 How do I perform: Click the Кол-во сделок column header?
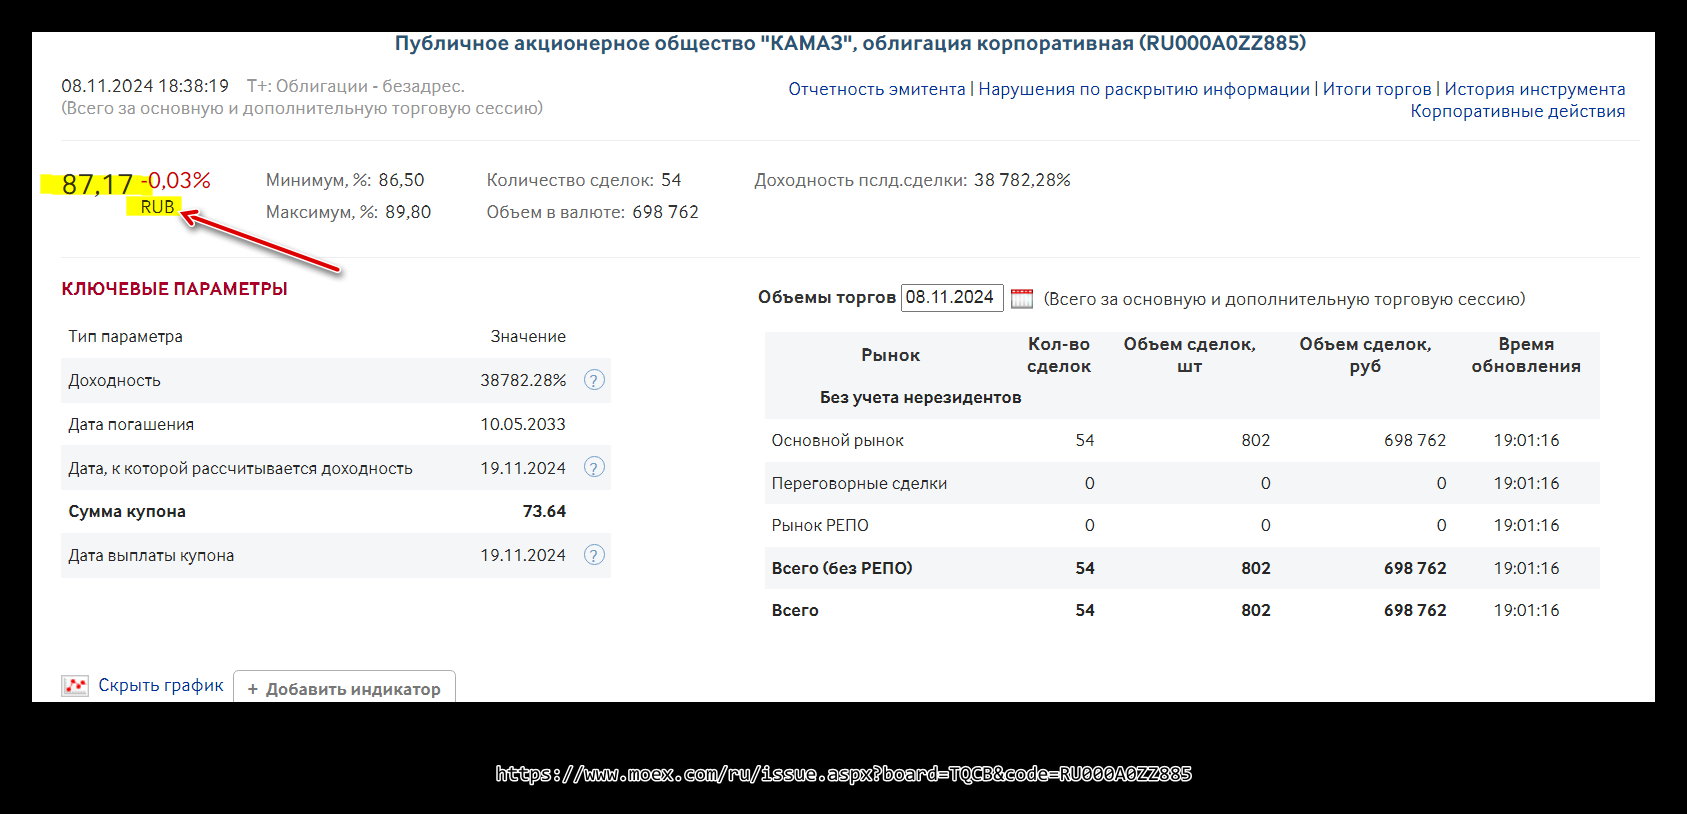click(x=1059, y=355)
